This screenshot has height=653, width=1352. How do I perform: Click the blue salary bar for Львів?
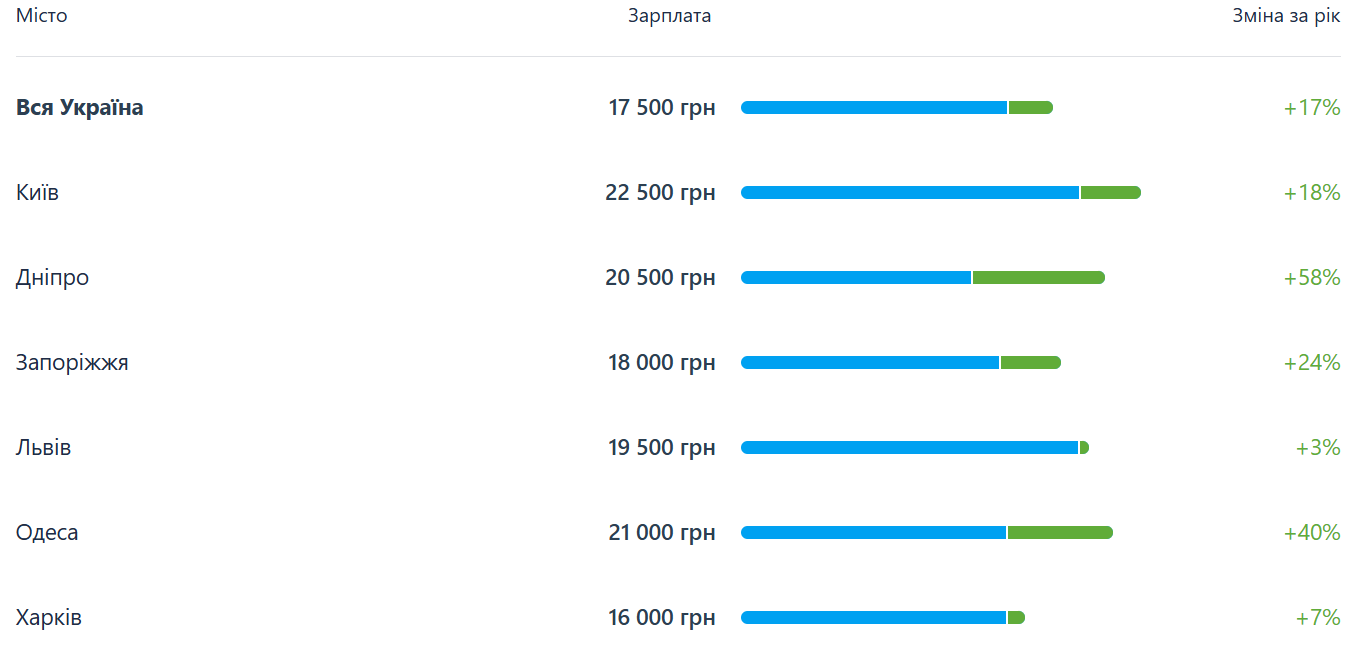tap(909, 447)
